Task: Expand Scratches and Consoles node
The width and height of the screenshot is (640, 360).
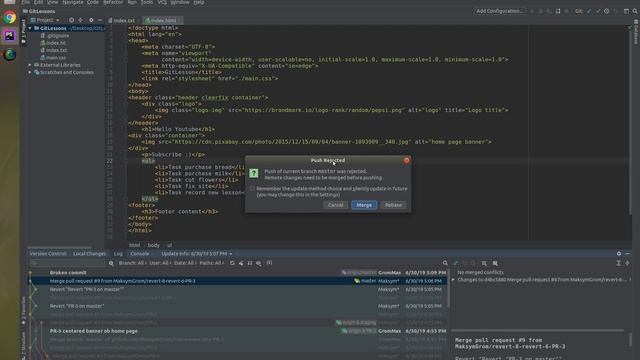Action: pos(30,72)
